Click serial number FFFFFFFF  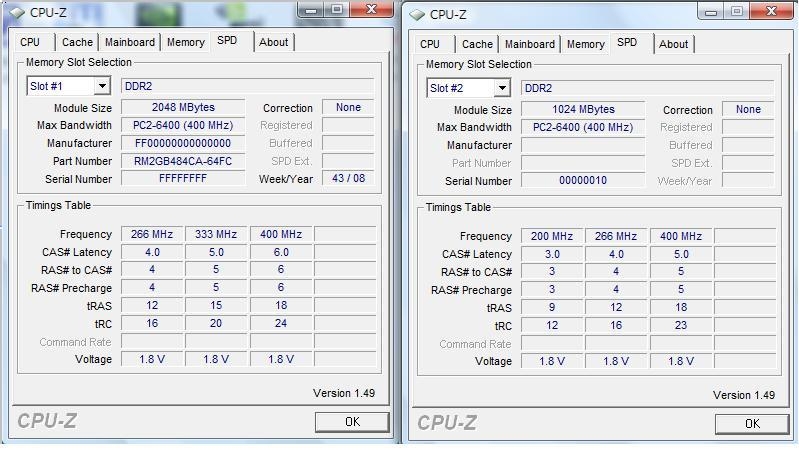coord(183,178)
